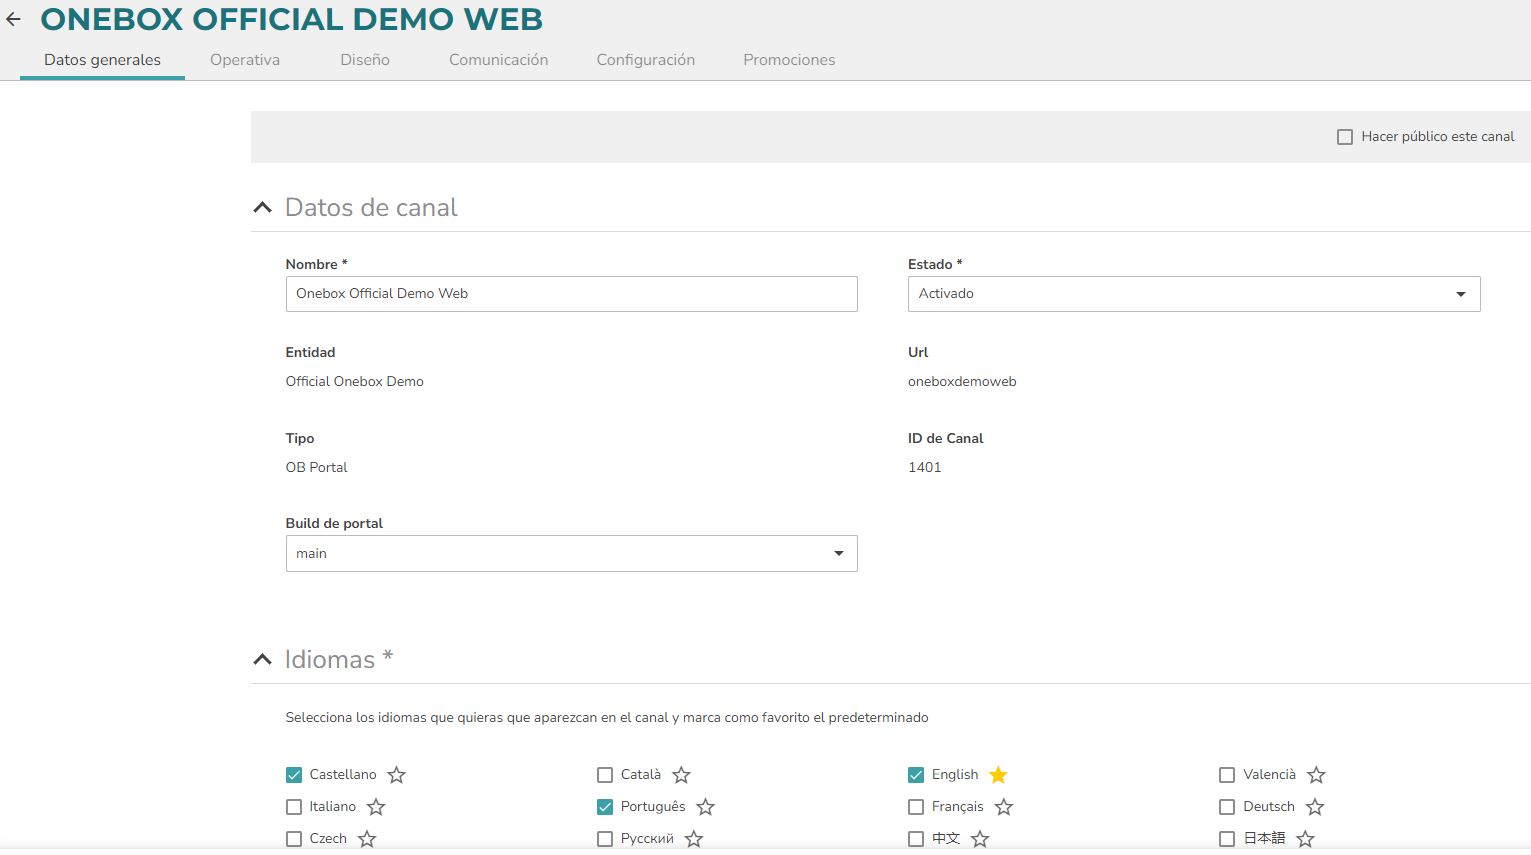Check the 中文 language checkbox

916,839
